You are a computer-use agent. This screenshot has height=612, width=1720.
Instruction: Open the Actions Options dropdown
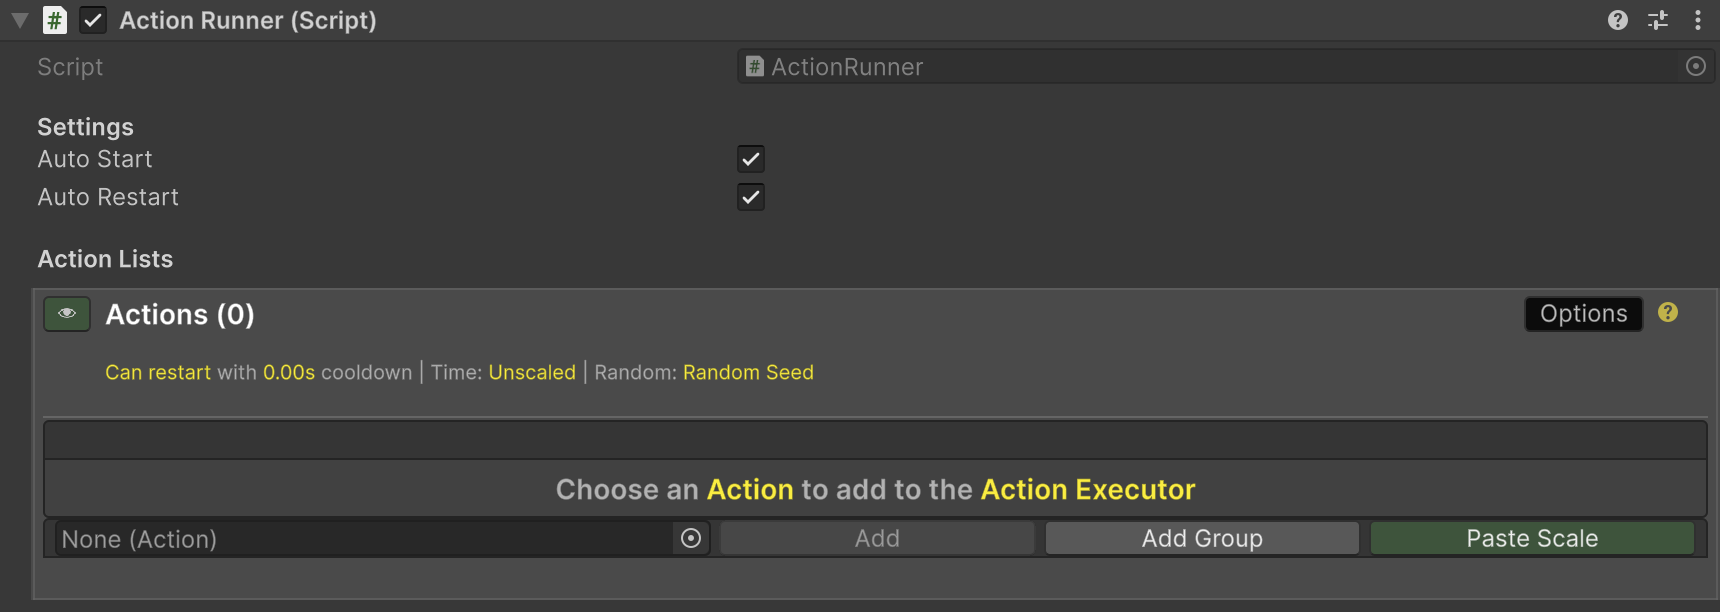point(1583,314)
